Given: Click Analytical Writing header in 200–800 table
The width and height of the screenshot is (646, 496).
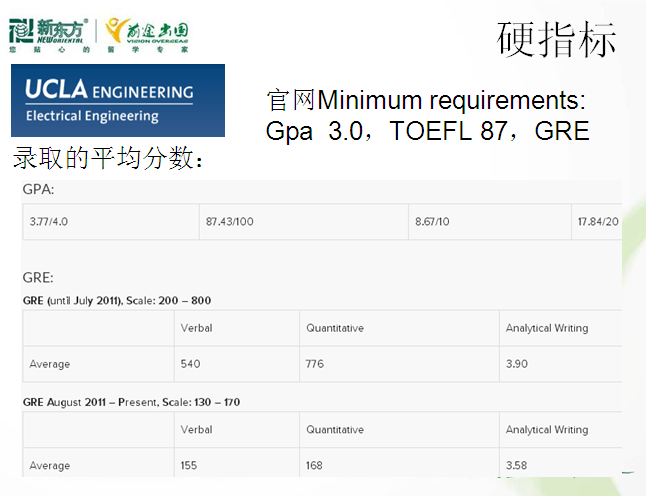Looking at the screenshot, I should 561,328.
